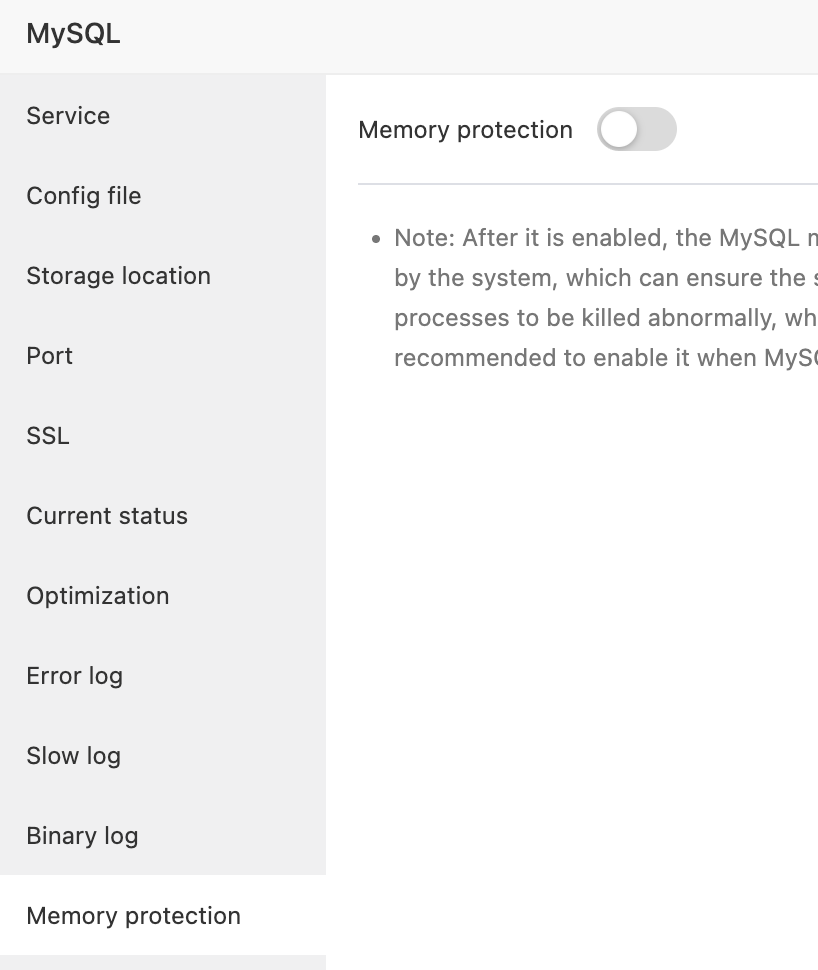This screenshot has width=818, height=970.
Task: Show the Error log
Action: [75, 676]
